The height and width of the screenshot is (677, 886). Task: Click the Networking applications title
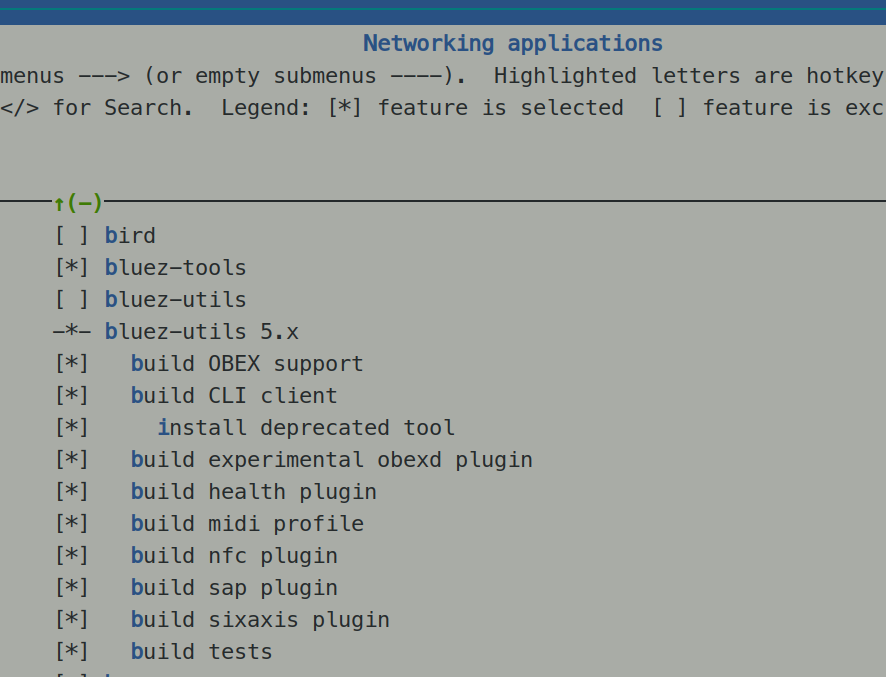click(512, 44)
